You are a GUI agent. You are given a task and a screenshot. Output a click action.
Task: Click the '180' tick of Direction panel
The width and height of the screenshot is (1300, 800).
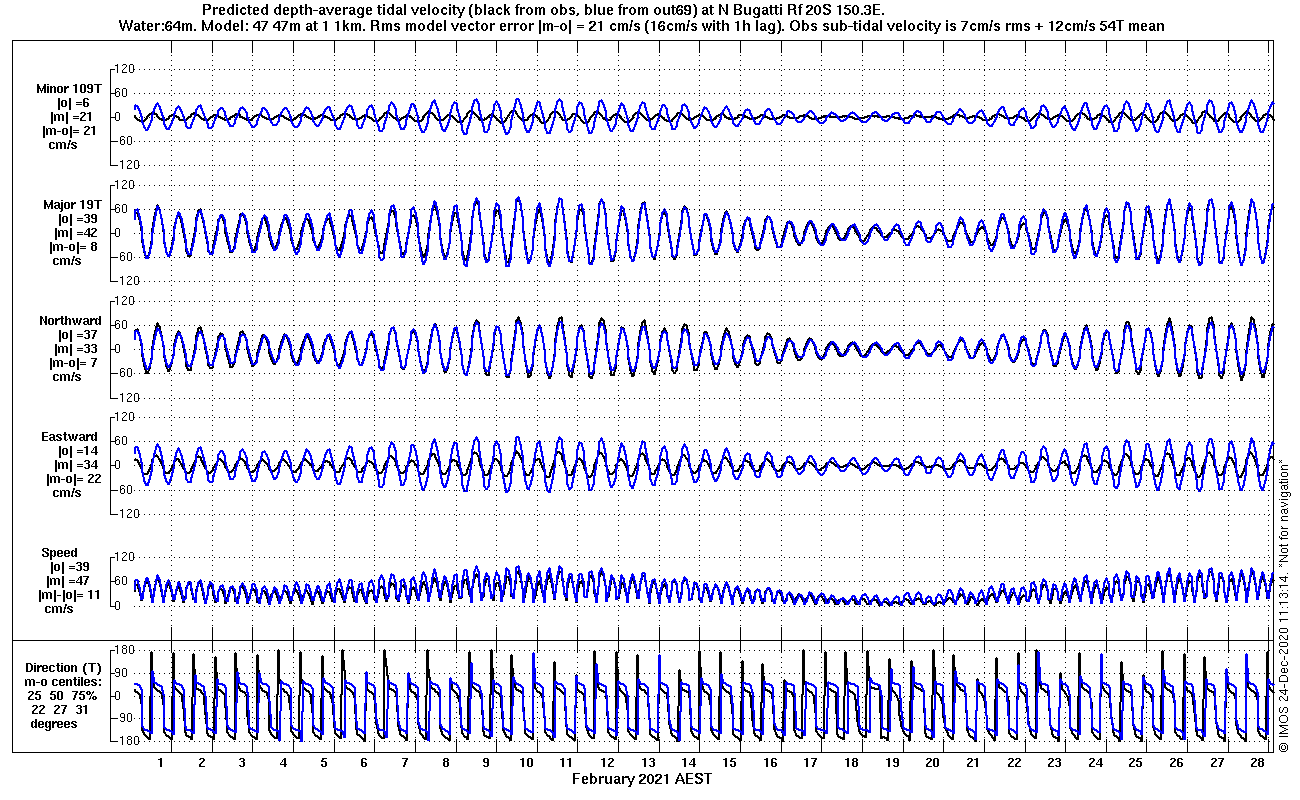124,651
